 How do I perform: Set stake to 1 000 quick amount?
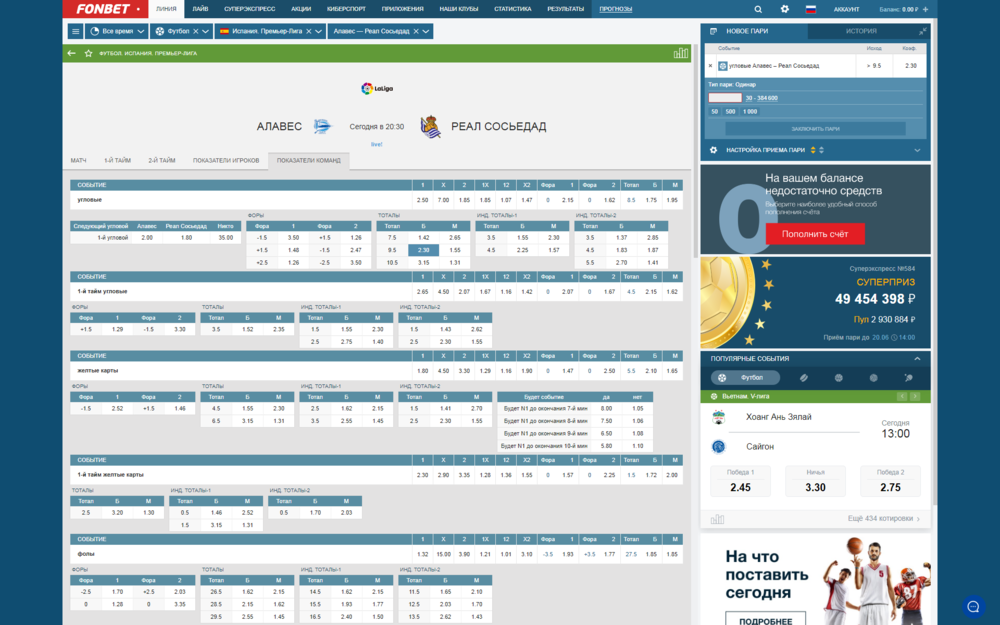coord(750,112)
